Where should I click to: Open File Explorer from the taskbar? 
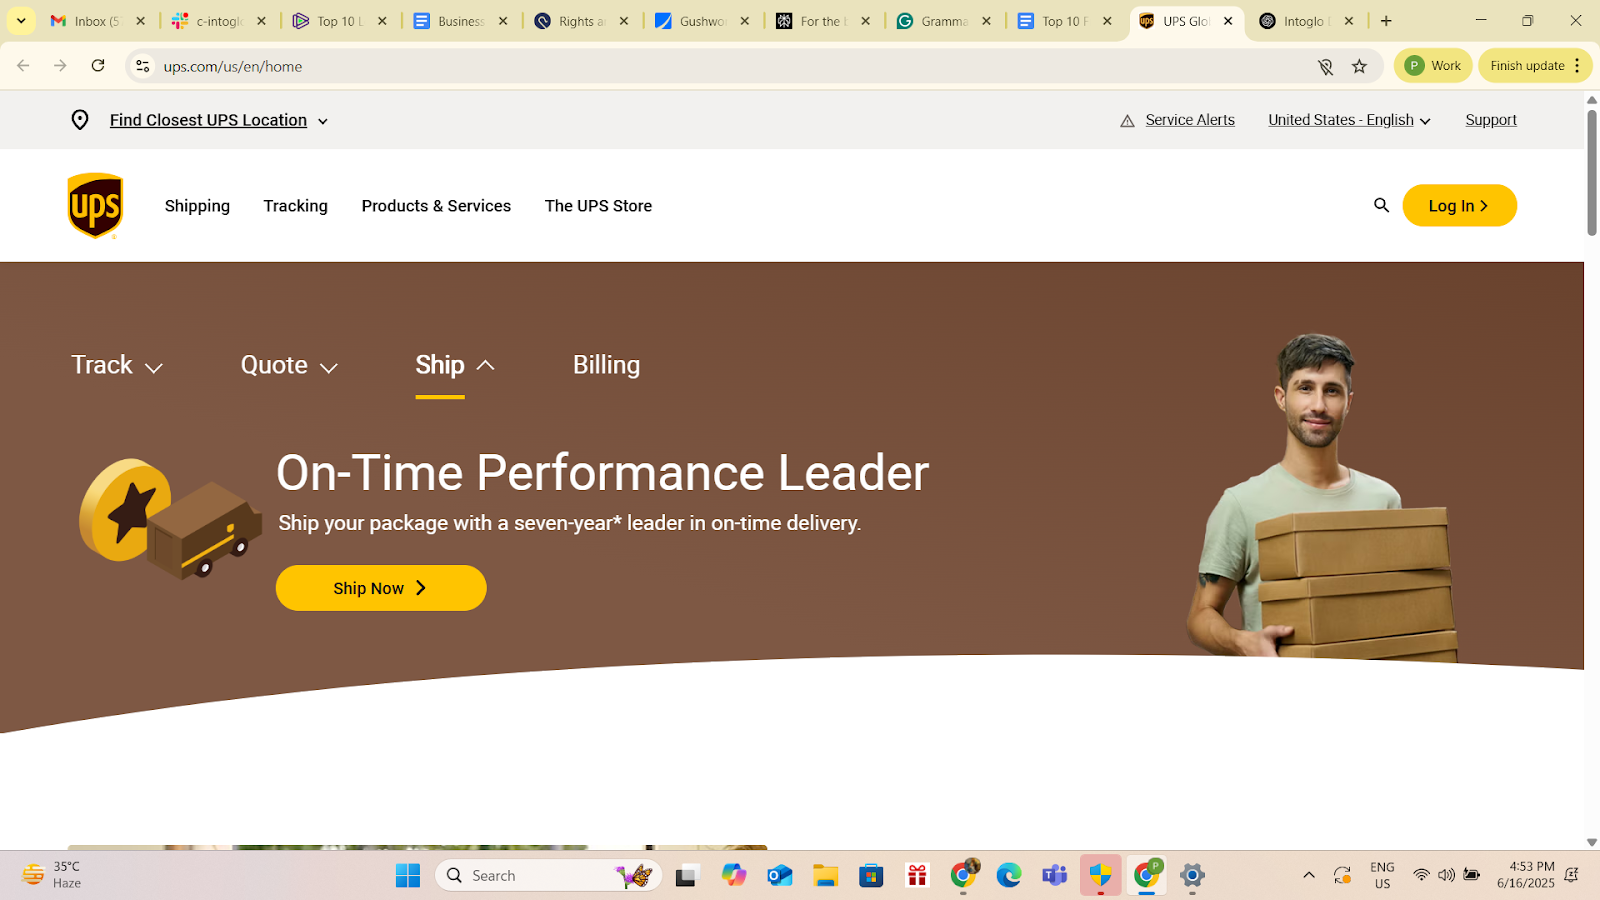pyautogui.click(x=825, y=876)
